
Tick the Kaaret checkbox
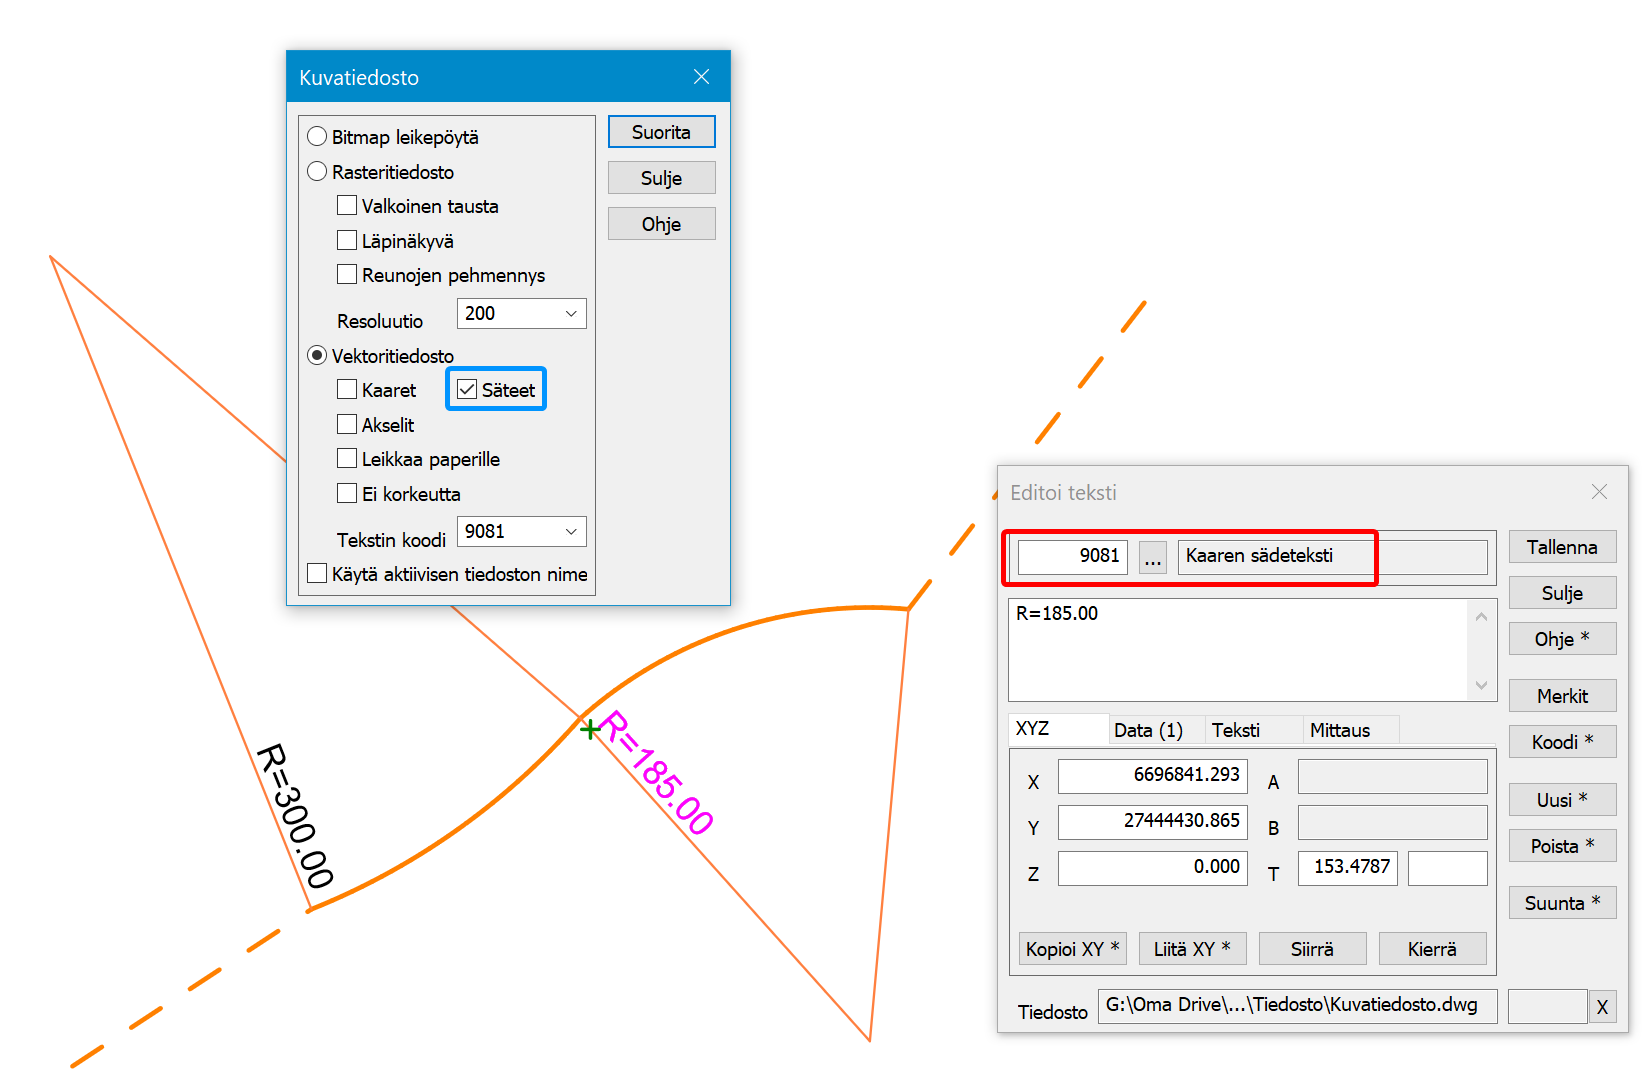click(x=347, y=389)
